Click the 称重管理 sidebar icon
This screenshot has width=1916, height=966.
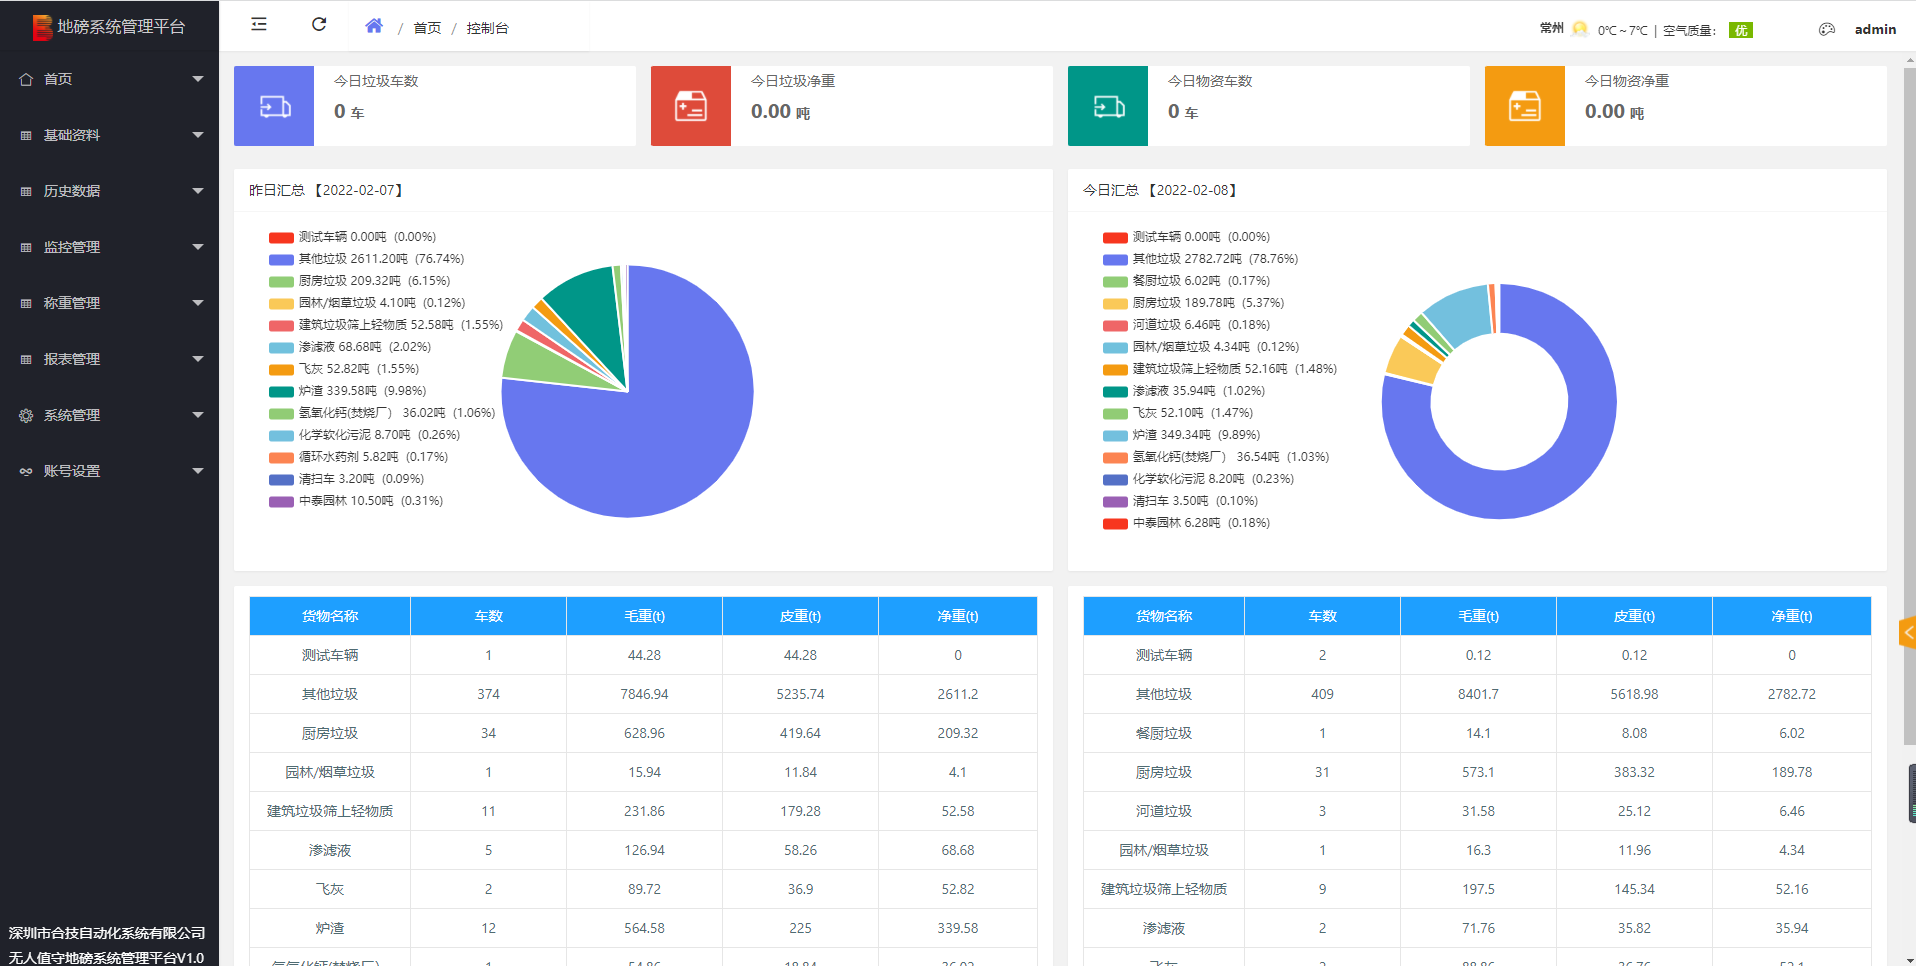click(x=26, y=303)
